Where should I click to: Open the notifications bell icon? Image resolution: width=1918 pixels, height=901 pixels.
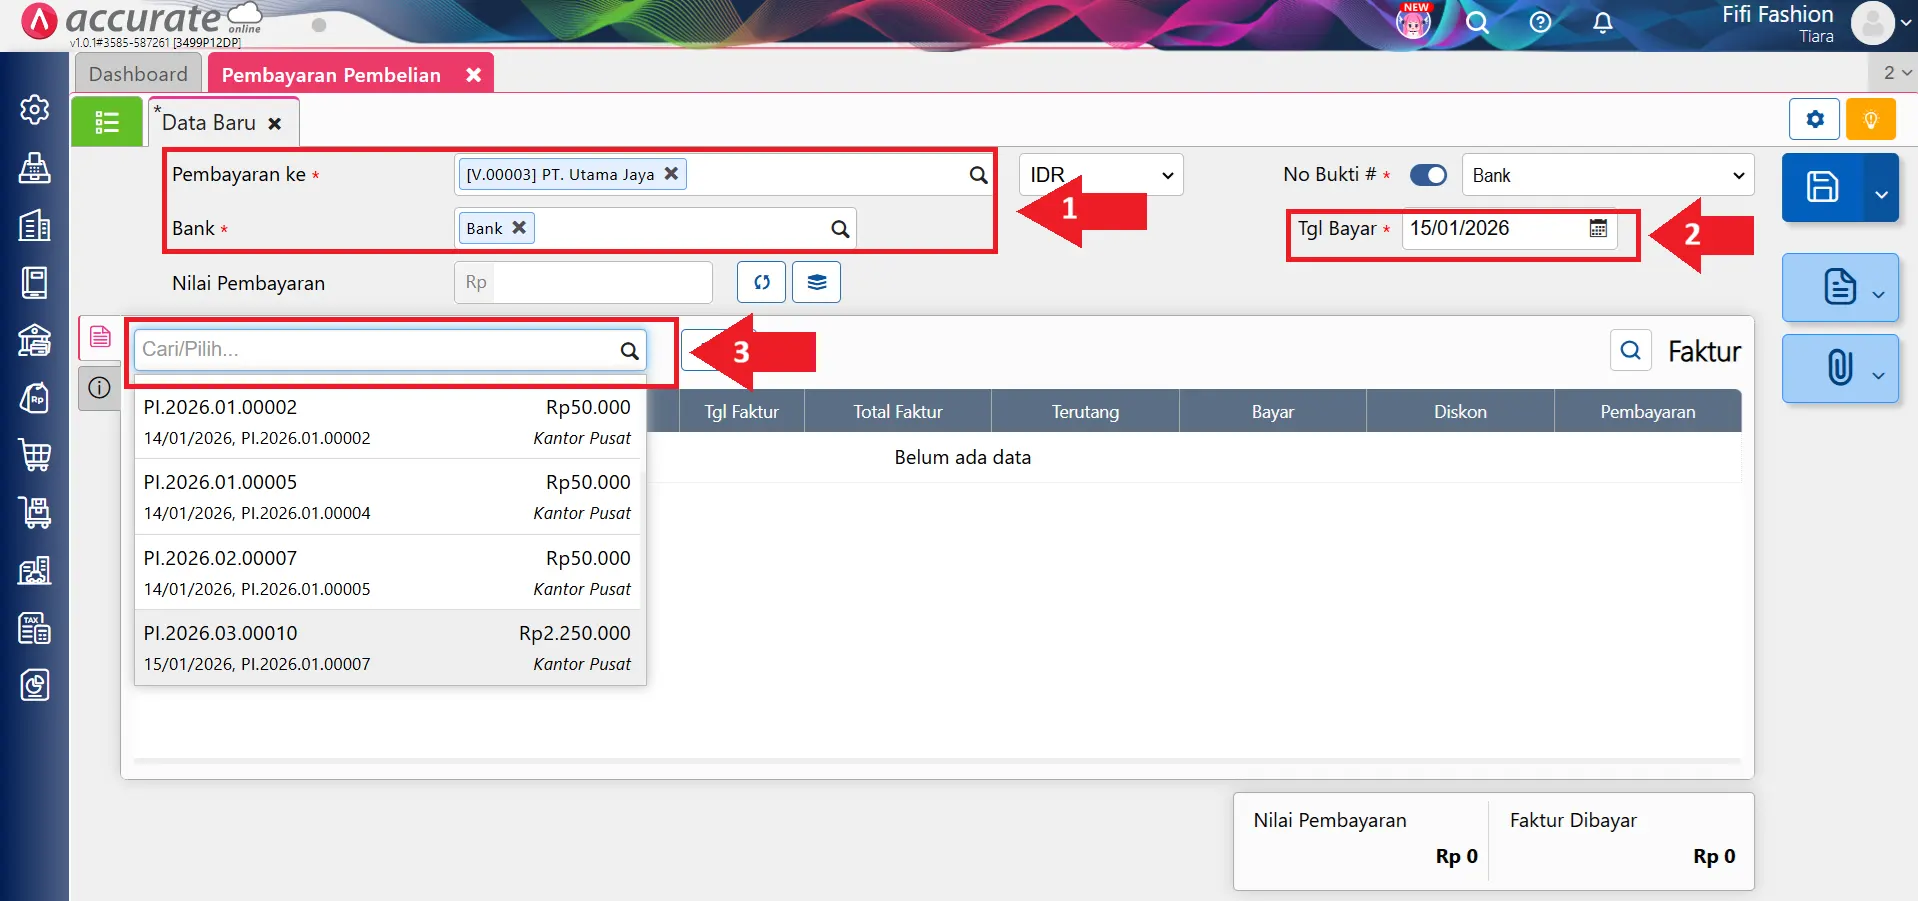pos(1602,23)
